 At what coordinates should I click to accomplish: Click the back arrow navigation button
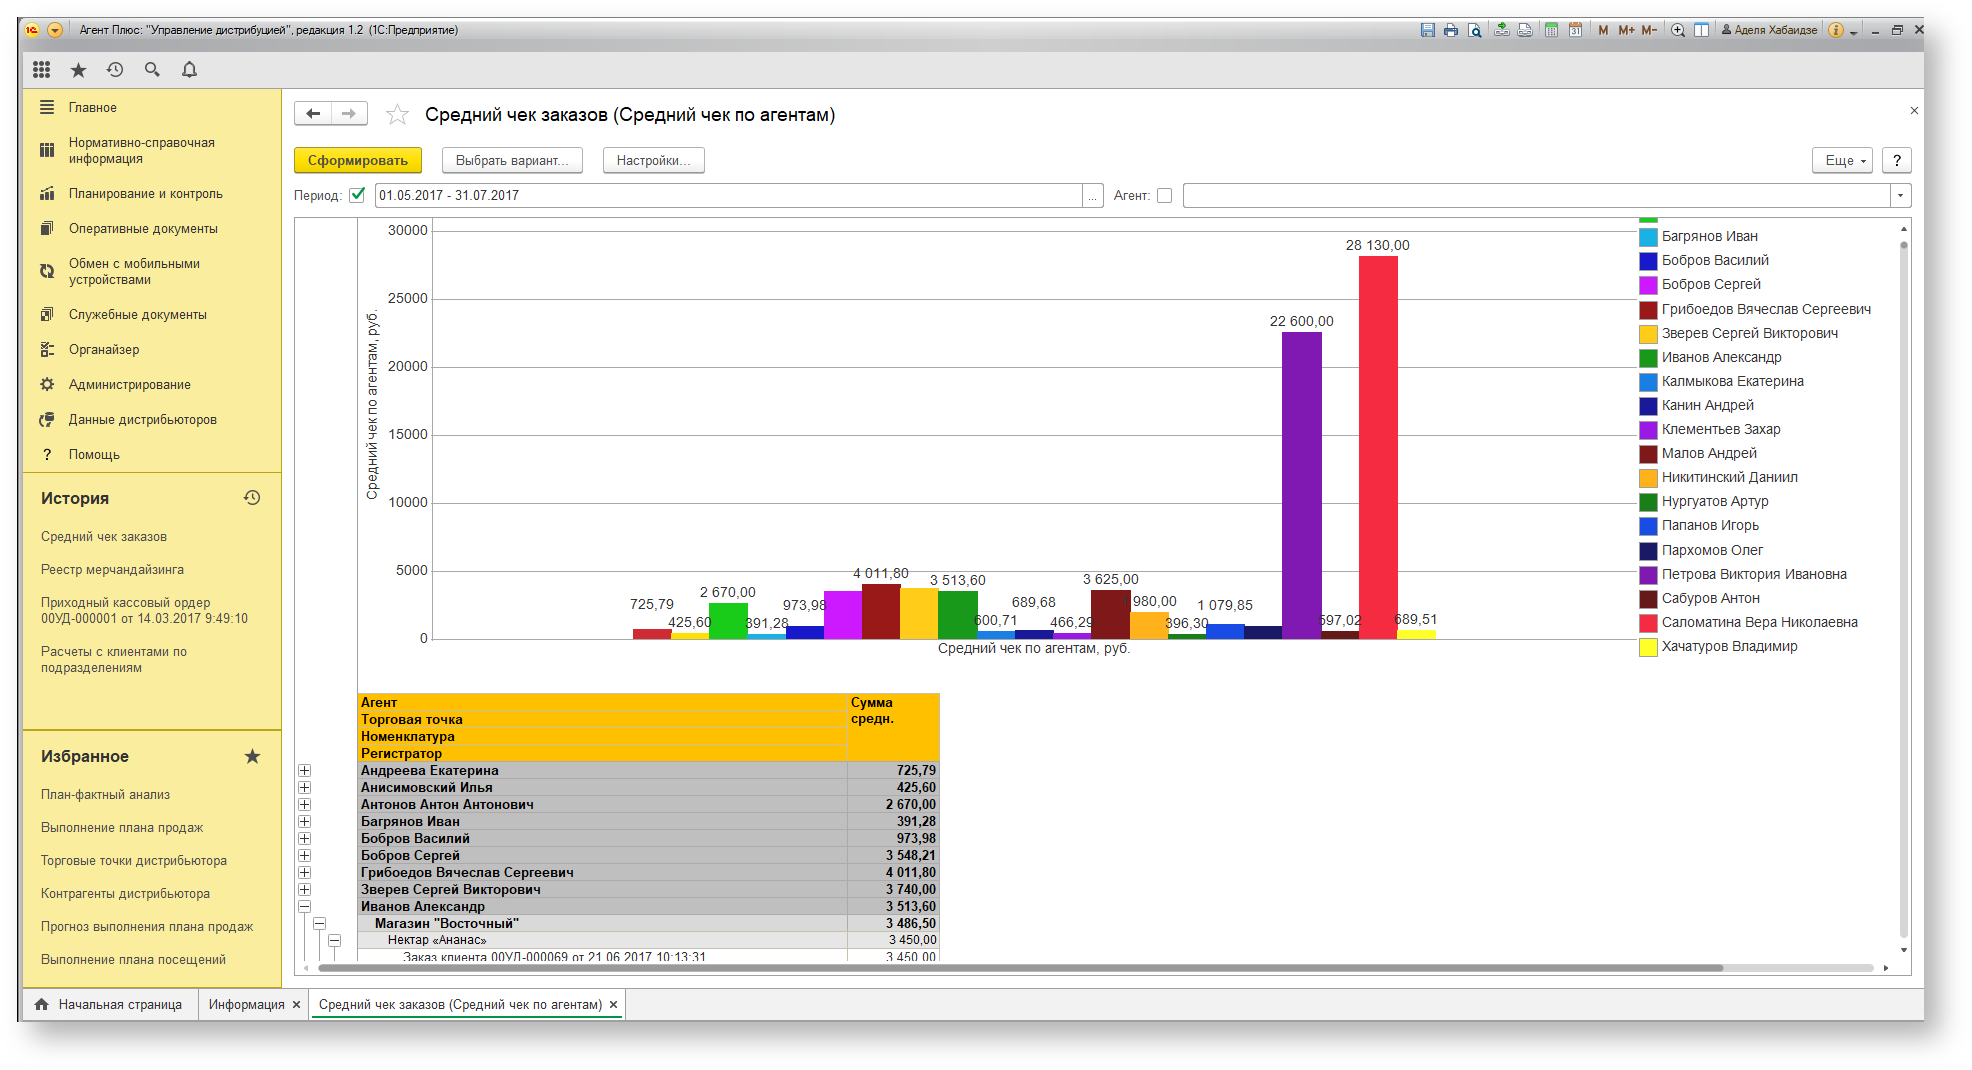(313, 114)
